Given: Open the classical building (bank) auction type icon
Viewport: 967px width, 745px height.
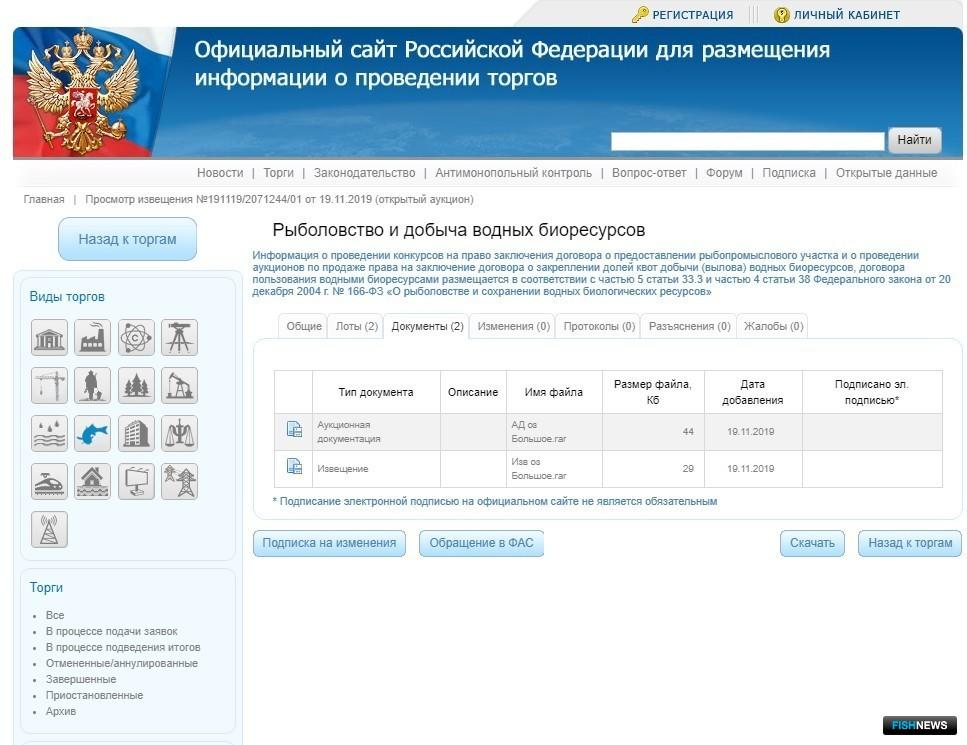Looking at the screenshot, I should click(x=49, y=337).
